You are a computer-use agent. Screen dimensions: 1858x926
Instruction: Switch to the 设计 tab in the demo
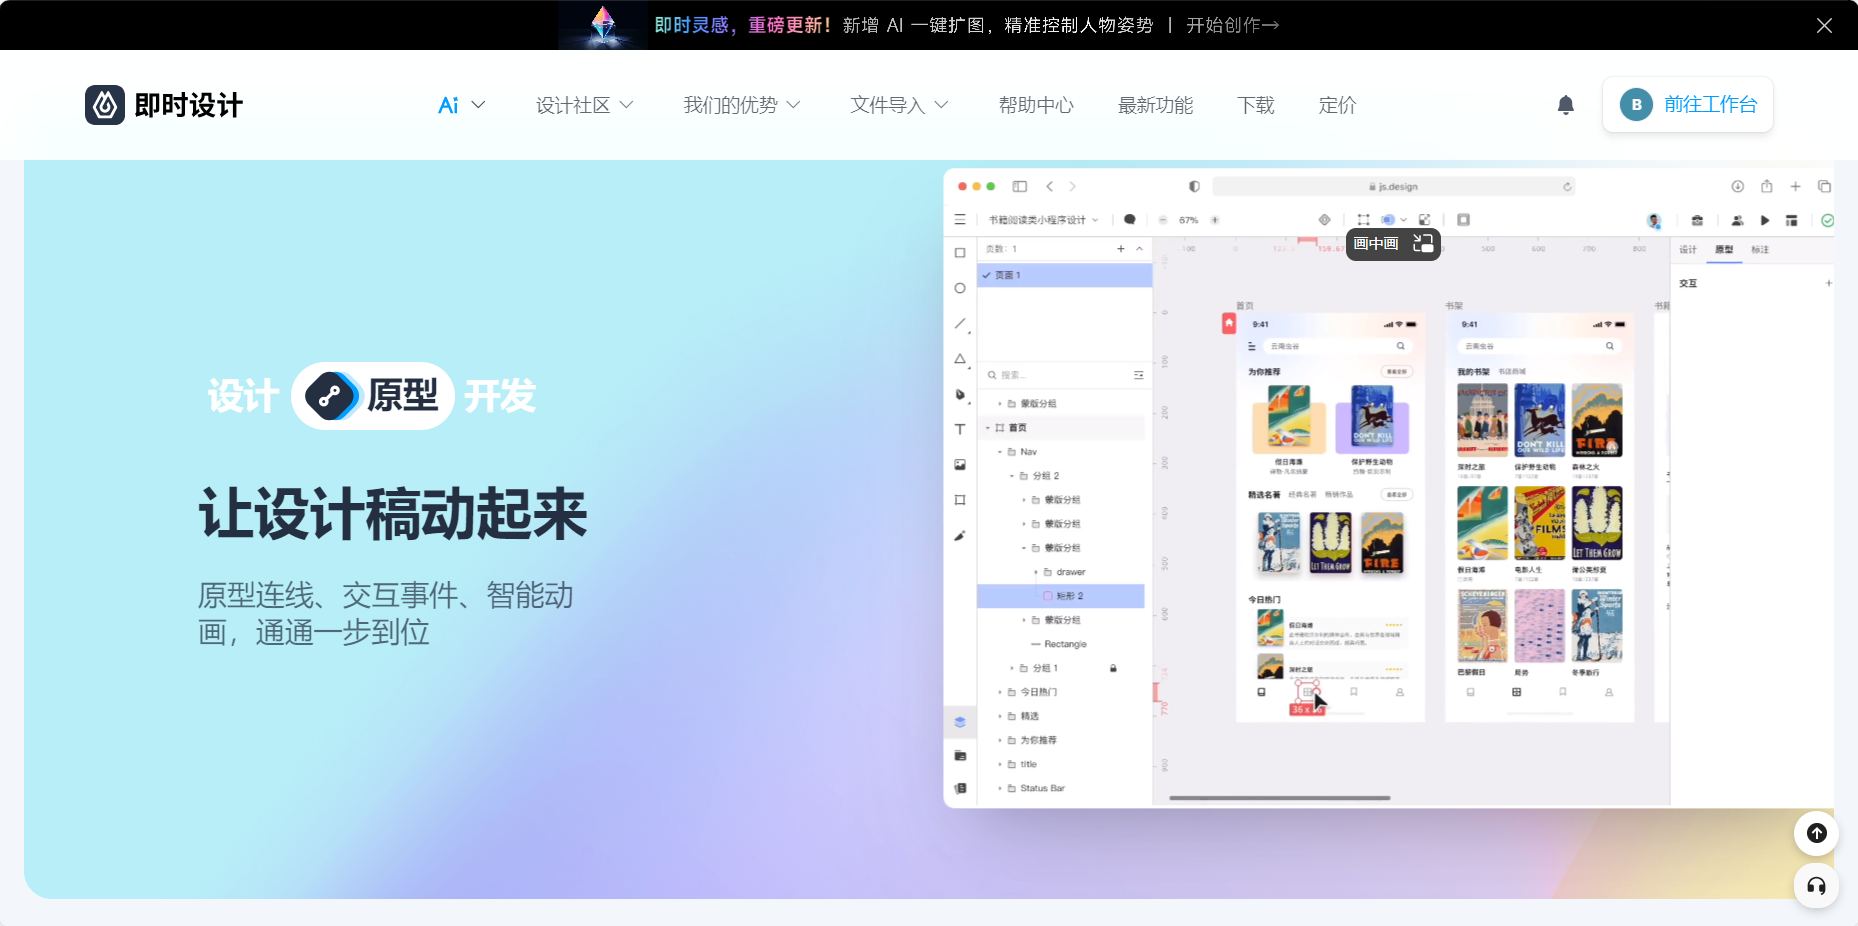click(1688, 249)
